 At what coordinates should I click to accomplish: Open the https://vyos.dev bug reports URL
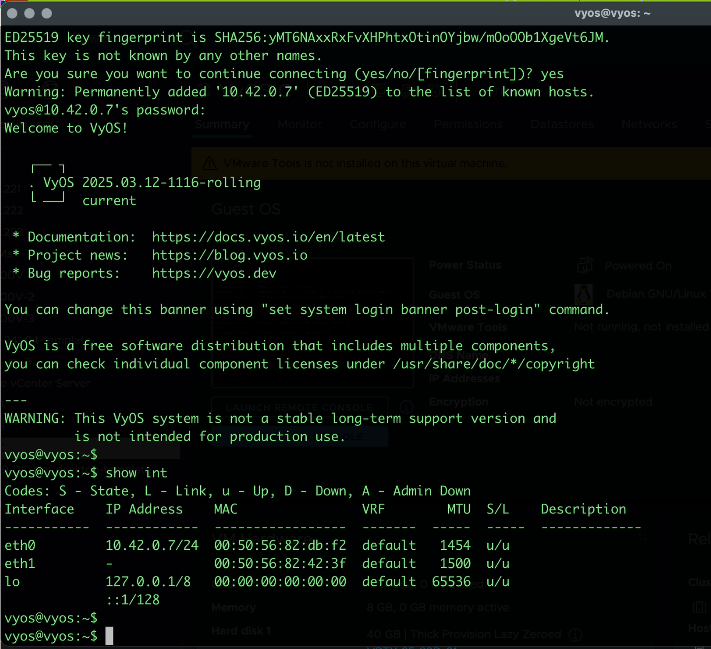click(214, 273)
